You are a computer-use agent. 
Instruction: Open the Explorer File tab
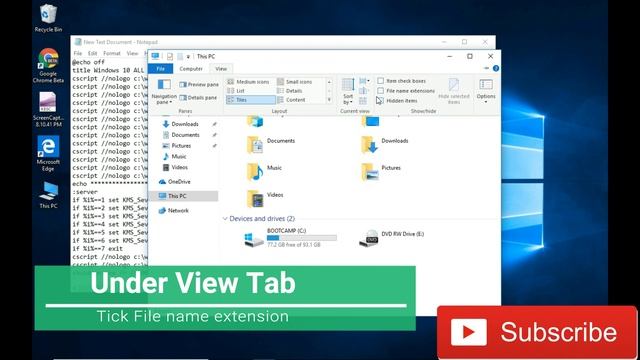point(160,69)
